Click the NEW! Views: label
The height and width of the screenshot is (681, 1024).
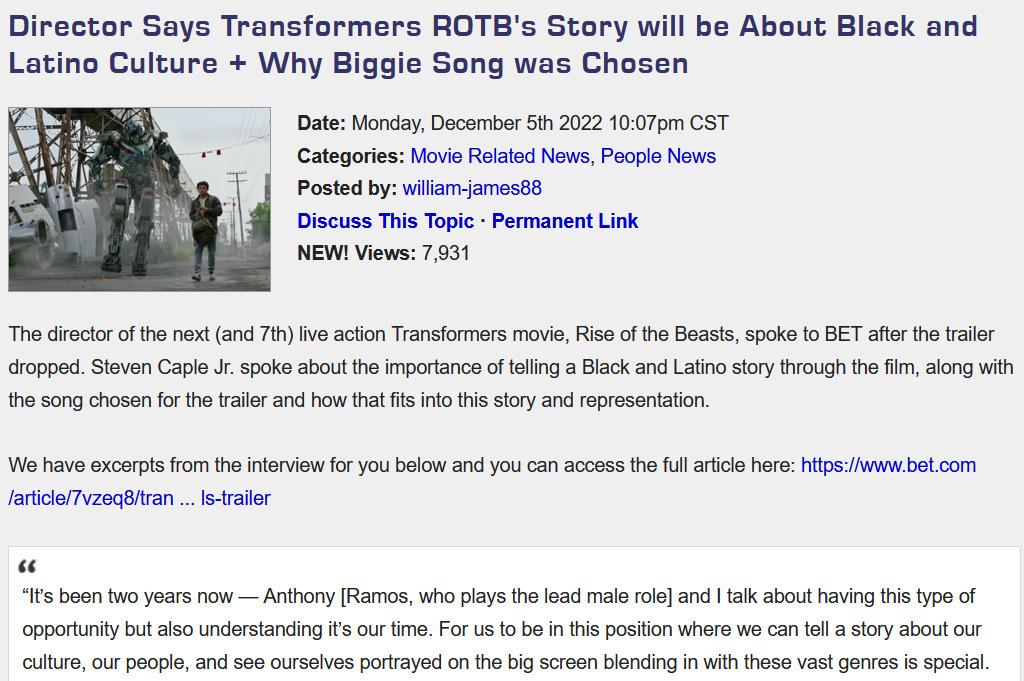tap(356, 253)
